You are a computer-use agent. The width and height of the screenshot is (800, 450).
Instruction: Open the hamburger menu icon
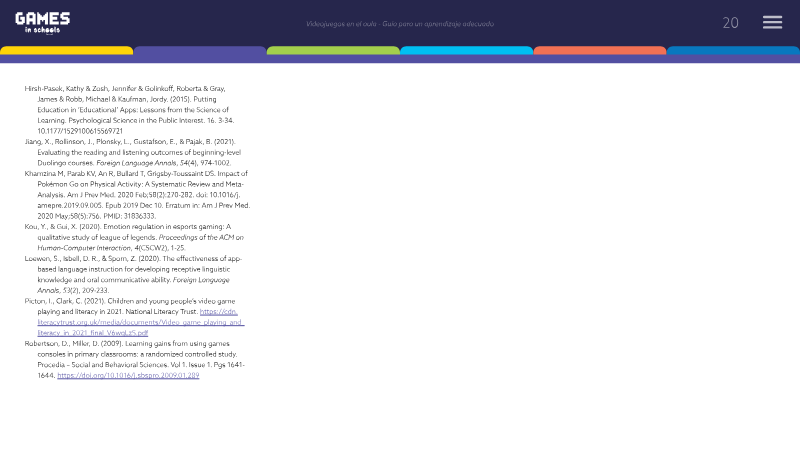tap(772, 22)
